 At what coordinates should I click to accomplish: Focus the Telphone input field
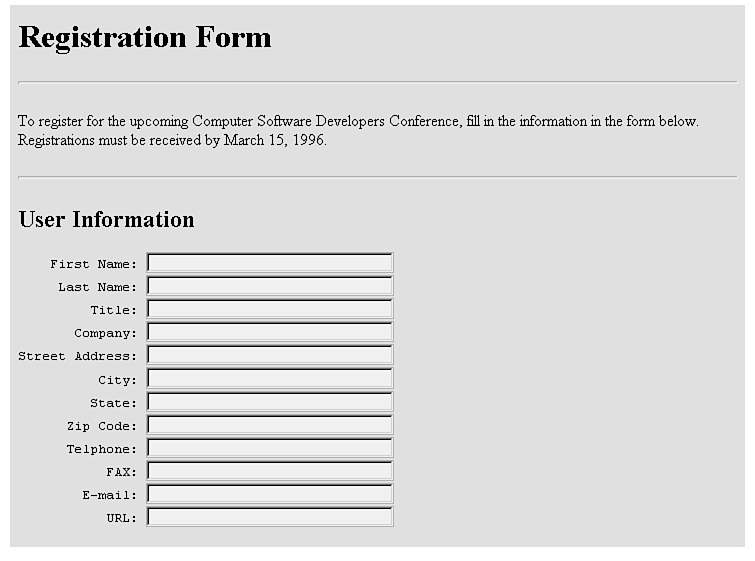(x=270, y=448)
